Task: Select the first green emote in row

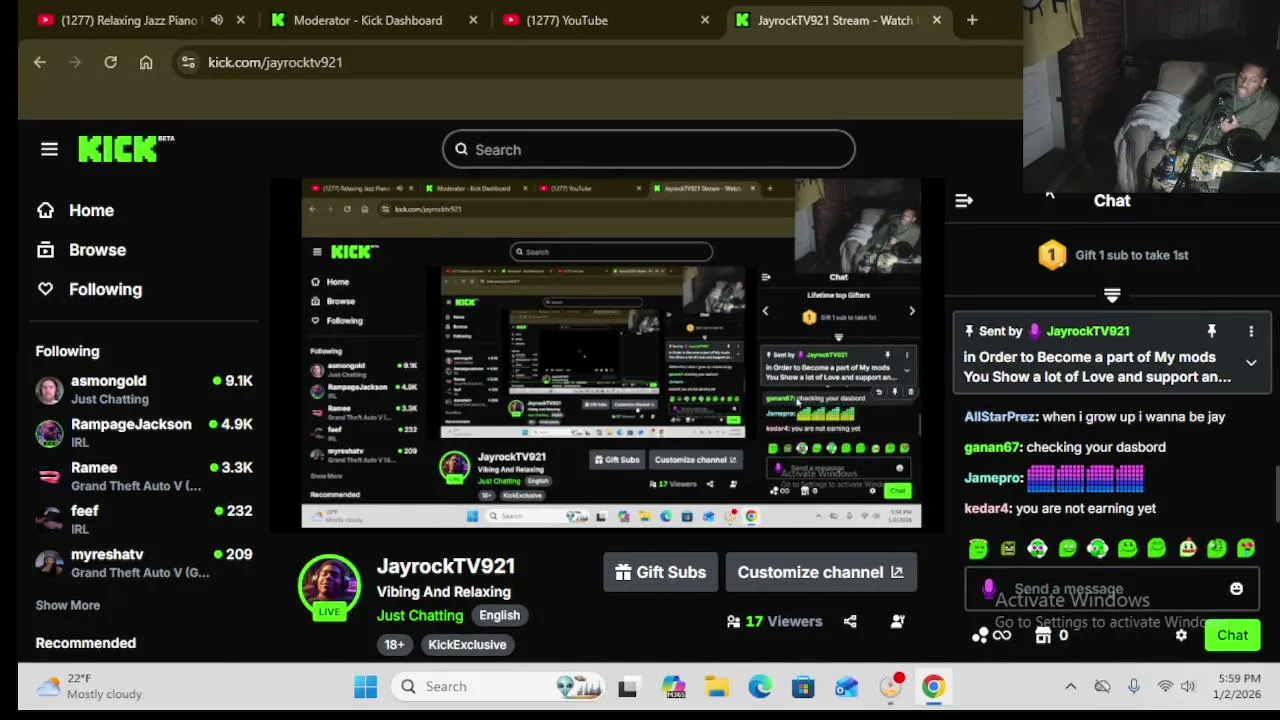Action: 978,548
